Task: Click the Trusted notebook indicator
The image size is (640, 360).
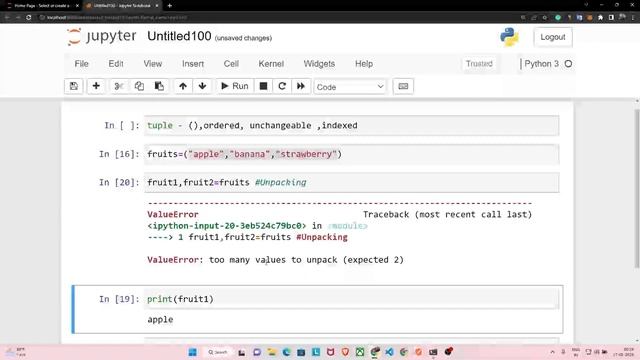Action: click(479, 64)
